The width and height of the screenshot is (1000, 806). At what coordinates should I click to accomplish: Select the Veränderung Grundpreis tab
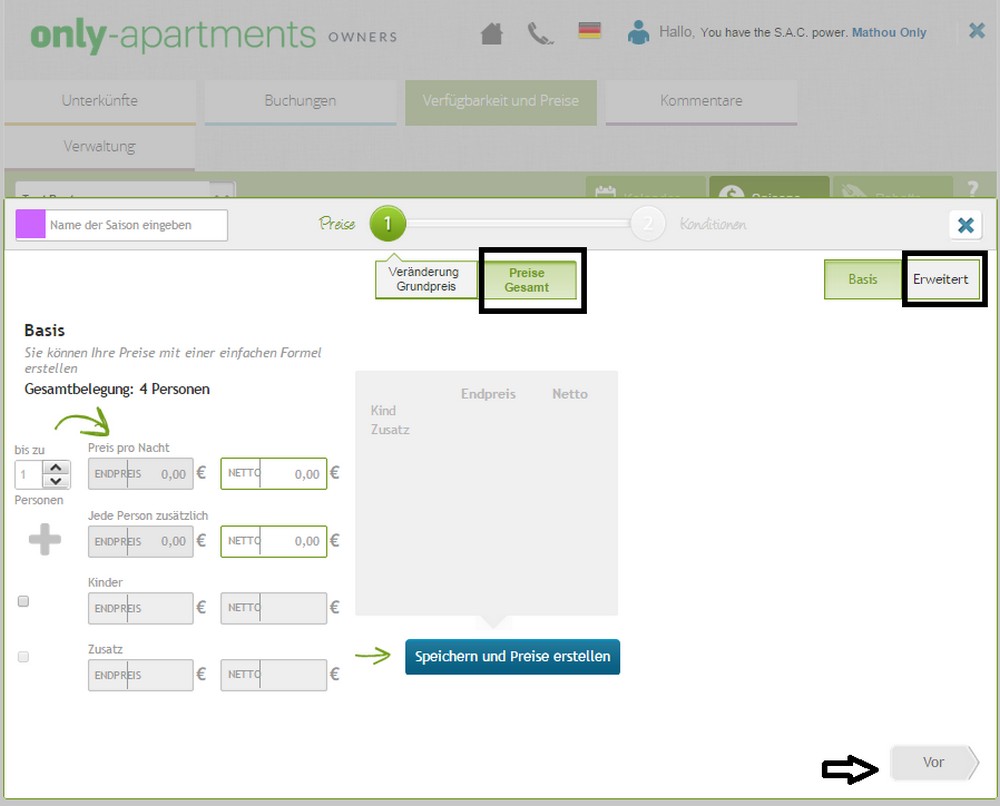click(425, 280)
